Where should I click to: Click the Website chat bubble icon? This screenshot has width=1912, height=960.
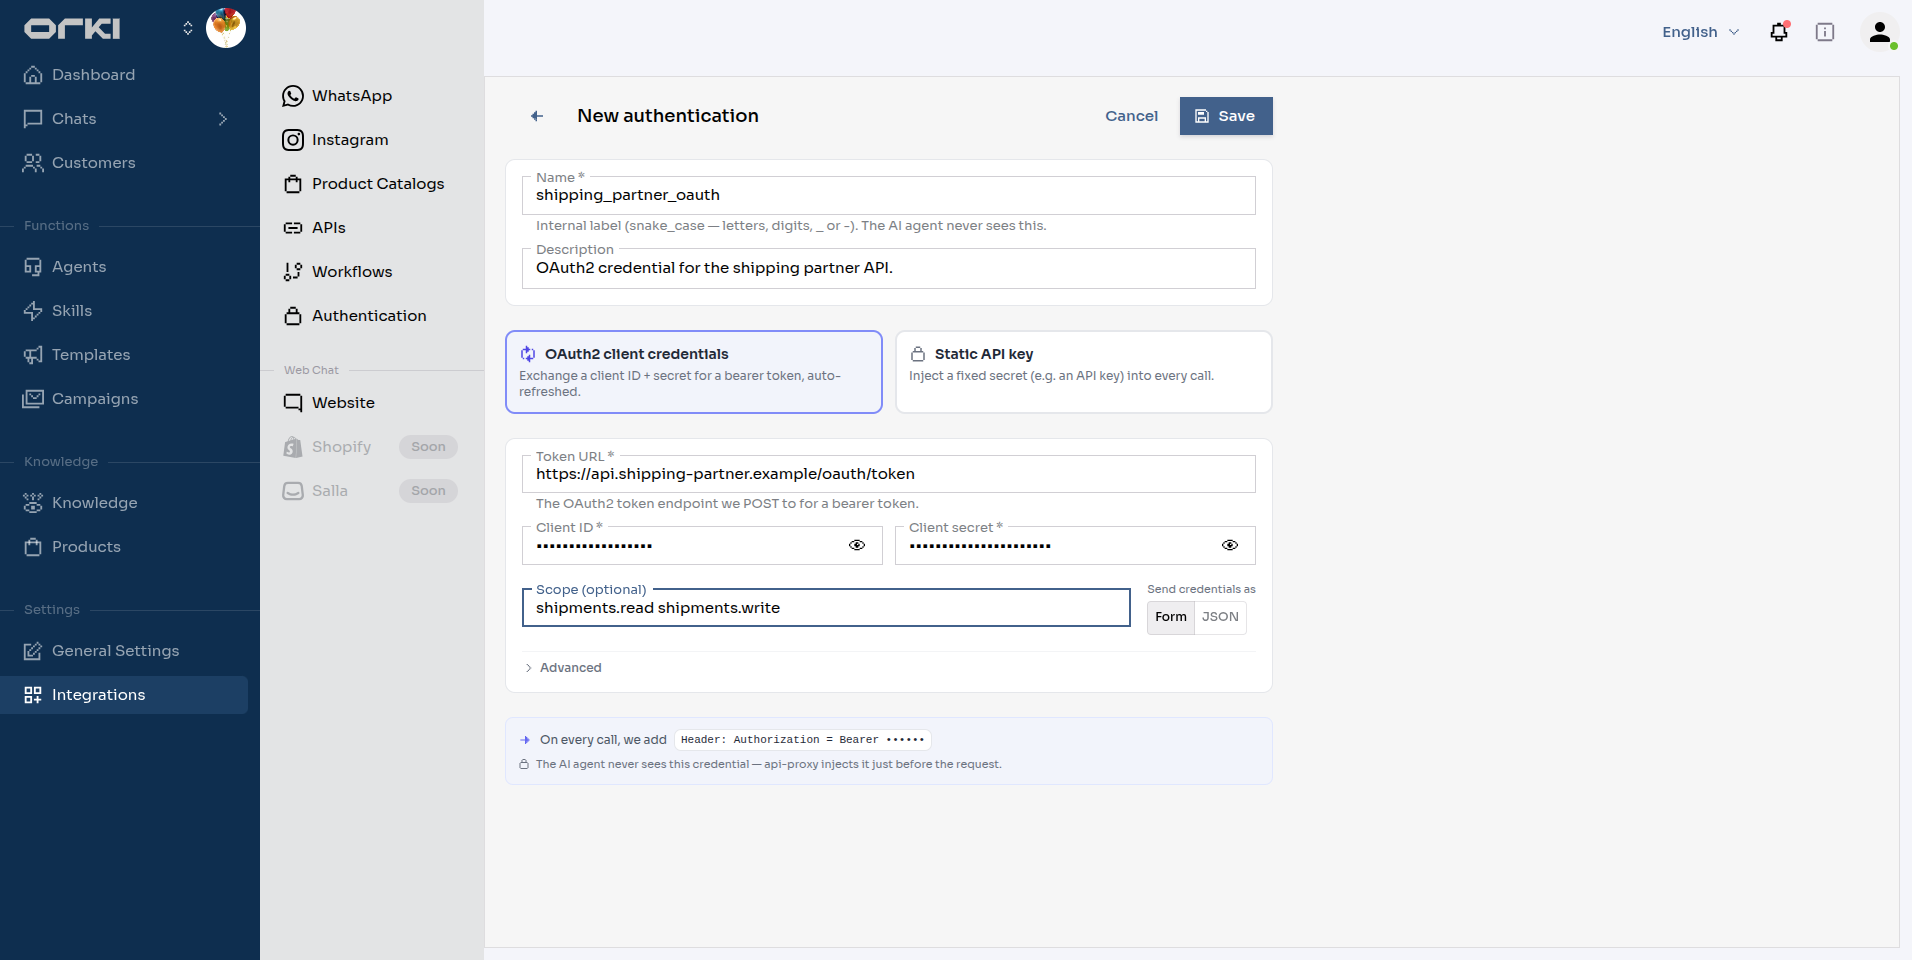pos(293,403)
